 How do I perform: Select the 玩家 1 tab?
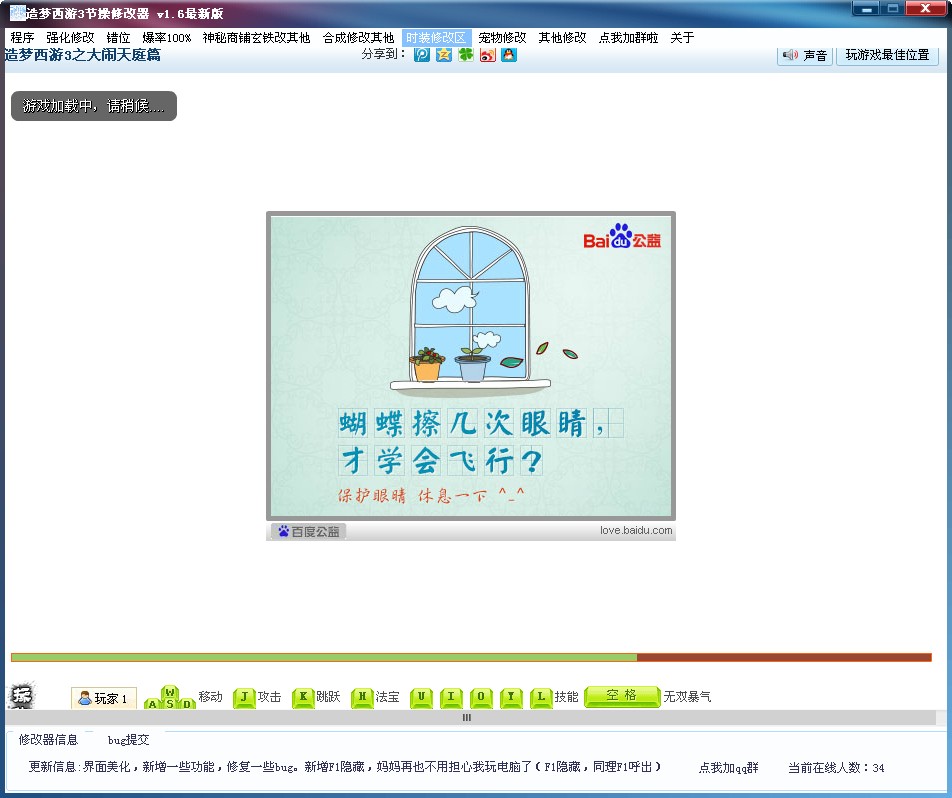[x=104, y=698]
